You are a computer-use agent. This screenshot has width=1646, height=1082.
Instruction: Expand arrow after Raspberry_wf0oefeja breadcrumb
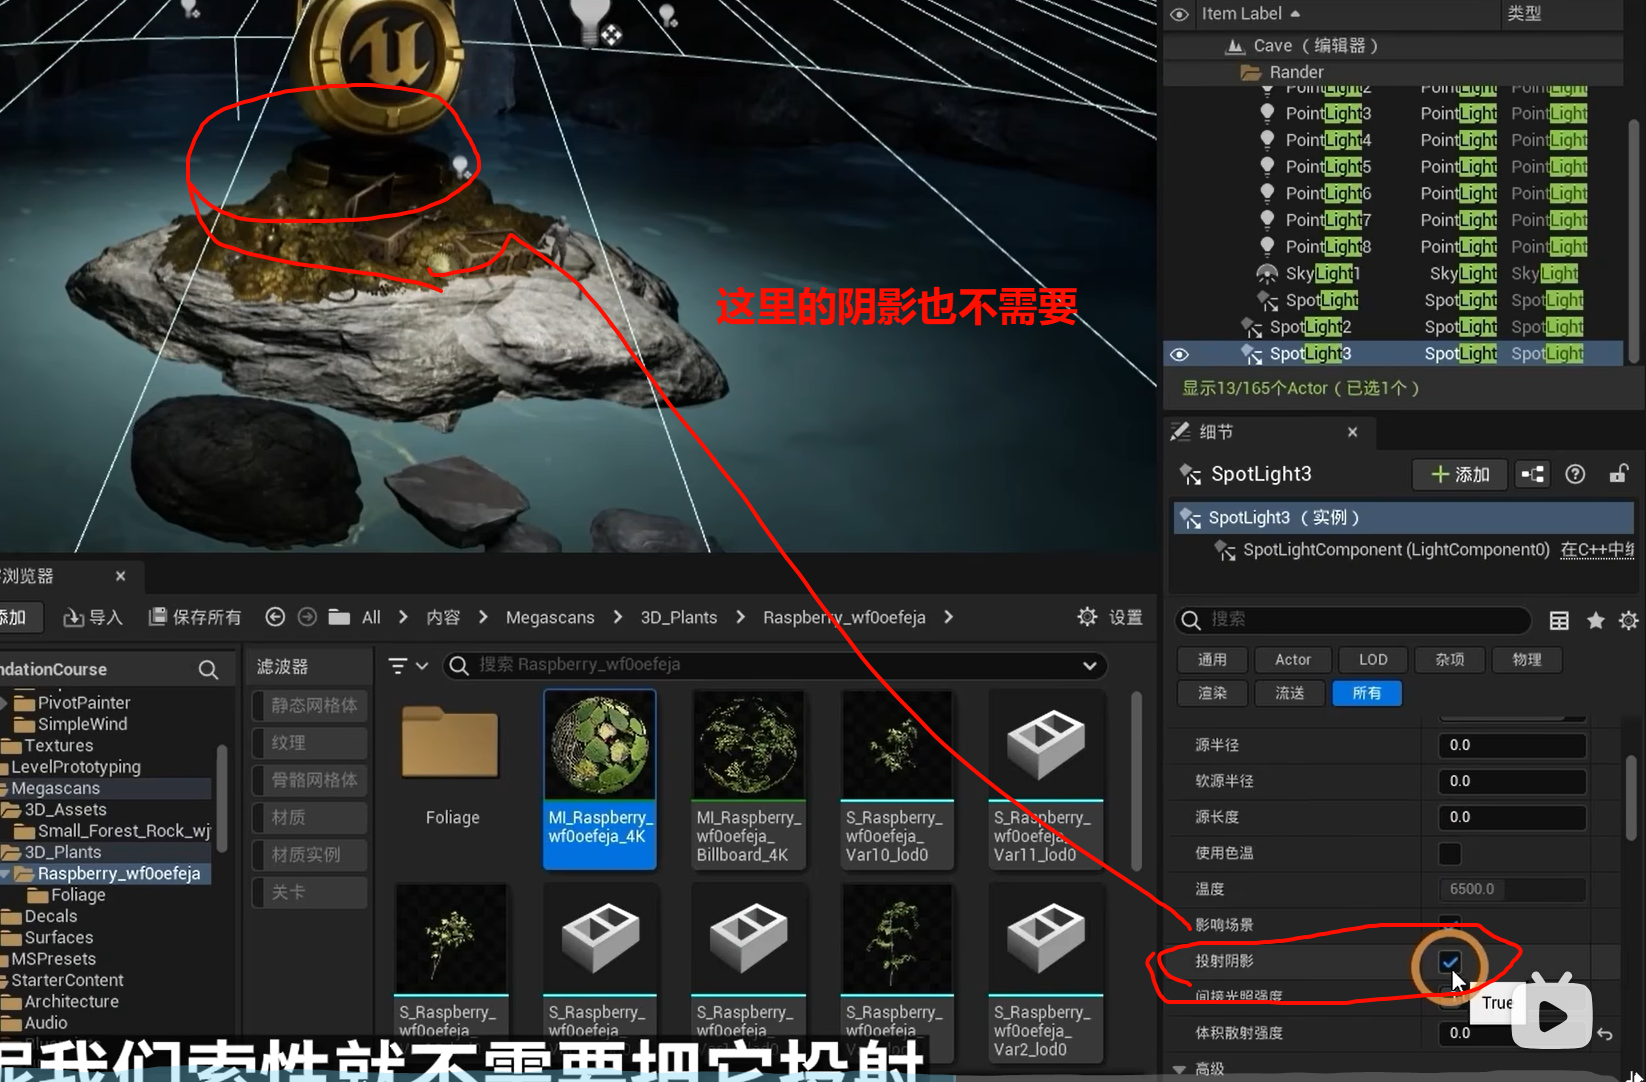coord(948,618)
